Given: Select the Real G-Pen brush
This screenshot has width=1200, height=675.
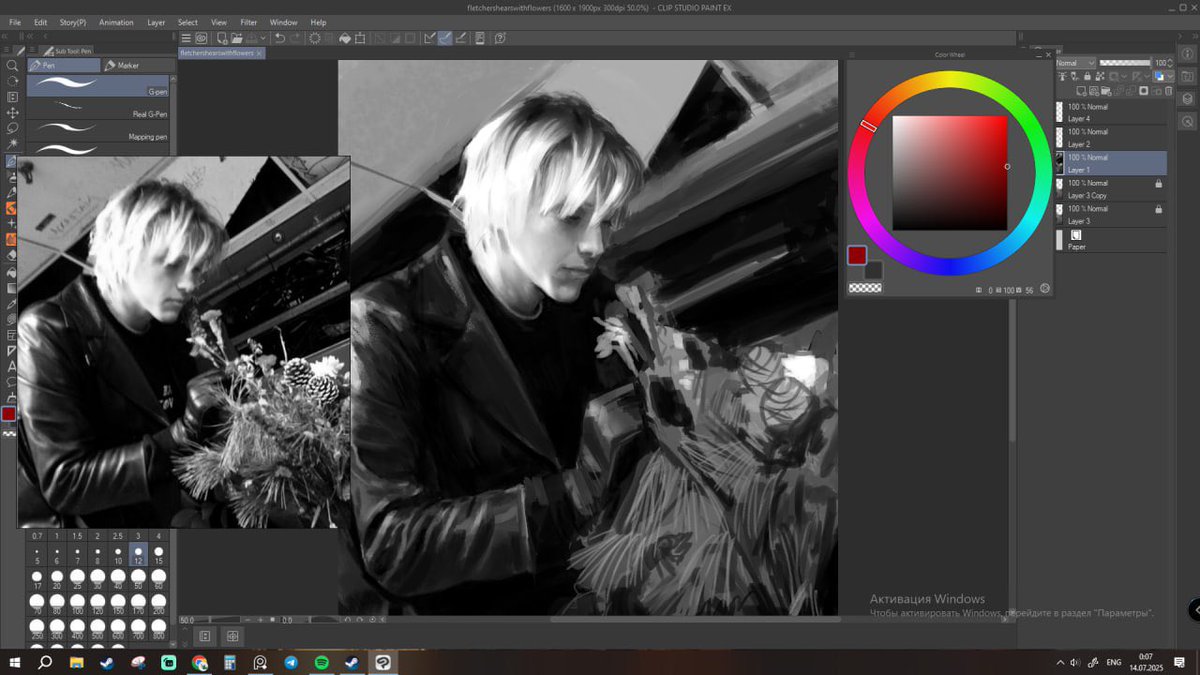Looking at the screenshot, I should pos(100,108).
